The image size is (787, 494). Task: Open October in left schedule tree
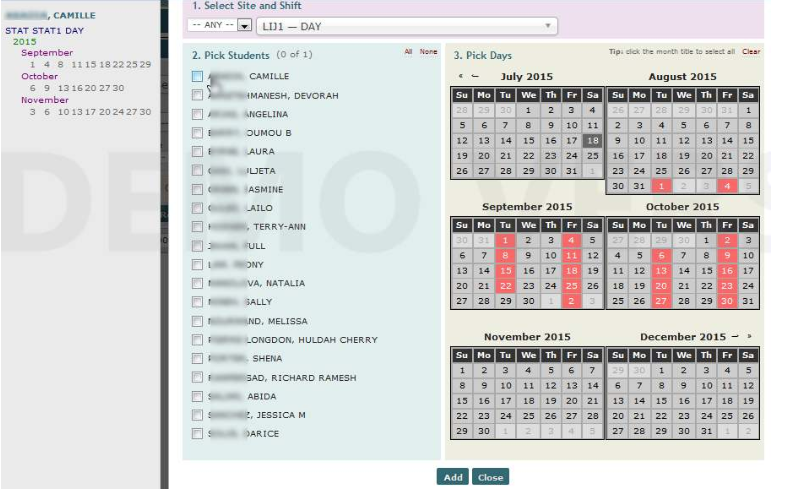pyautogui.click(x=40, y=76)
